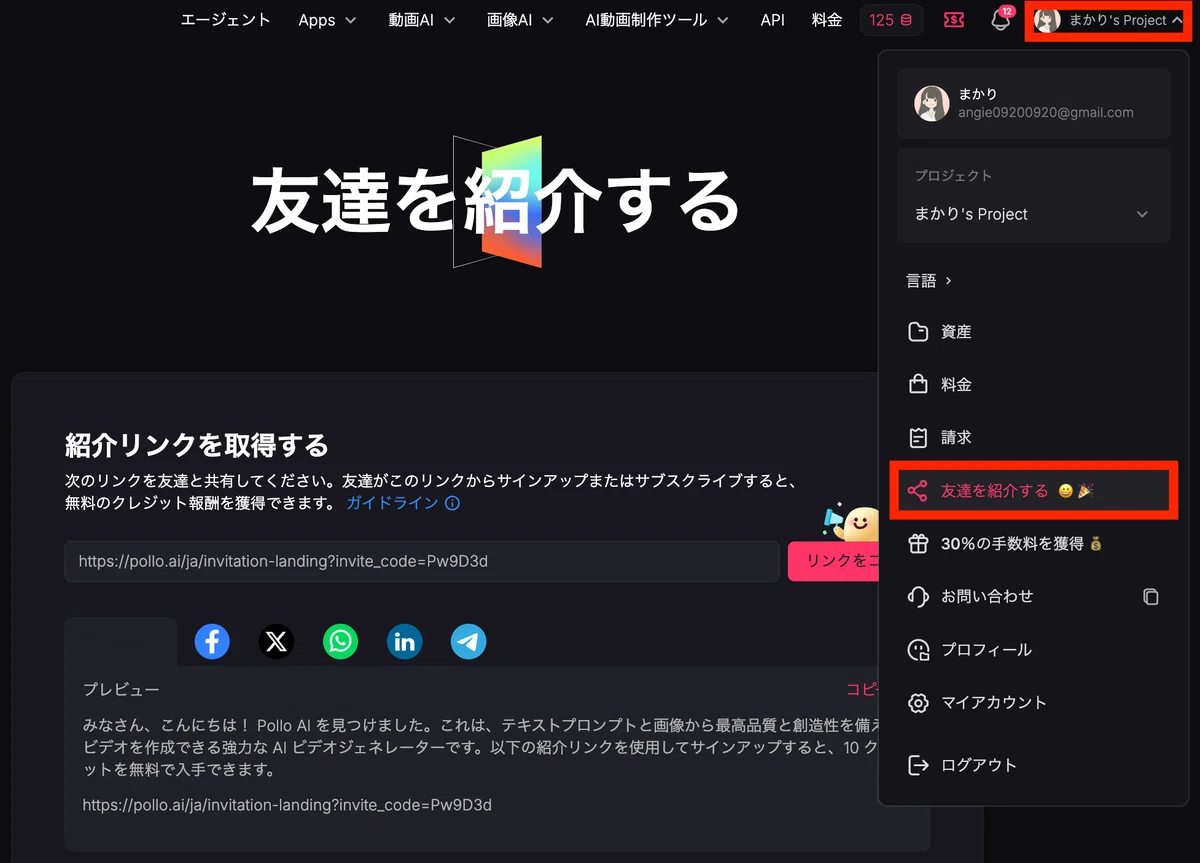Click the invitation link input field
Image resolution: width=1200 pixels, height=863 pixels.
coord(421,561)
